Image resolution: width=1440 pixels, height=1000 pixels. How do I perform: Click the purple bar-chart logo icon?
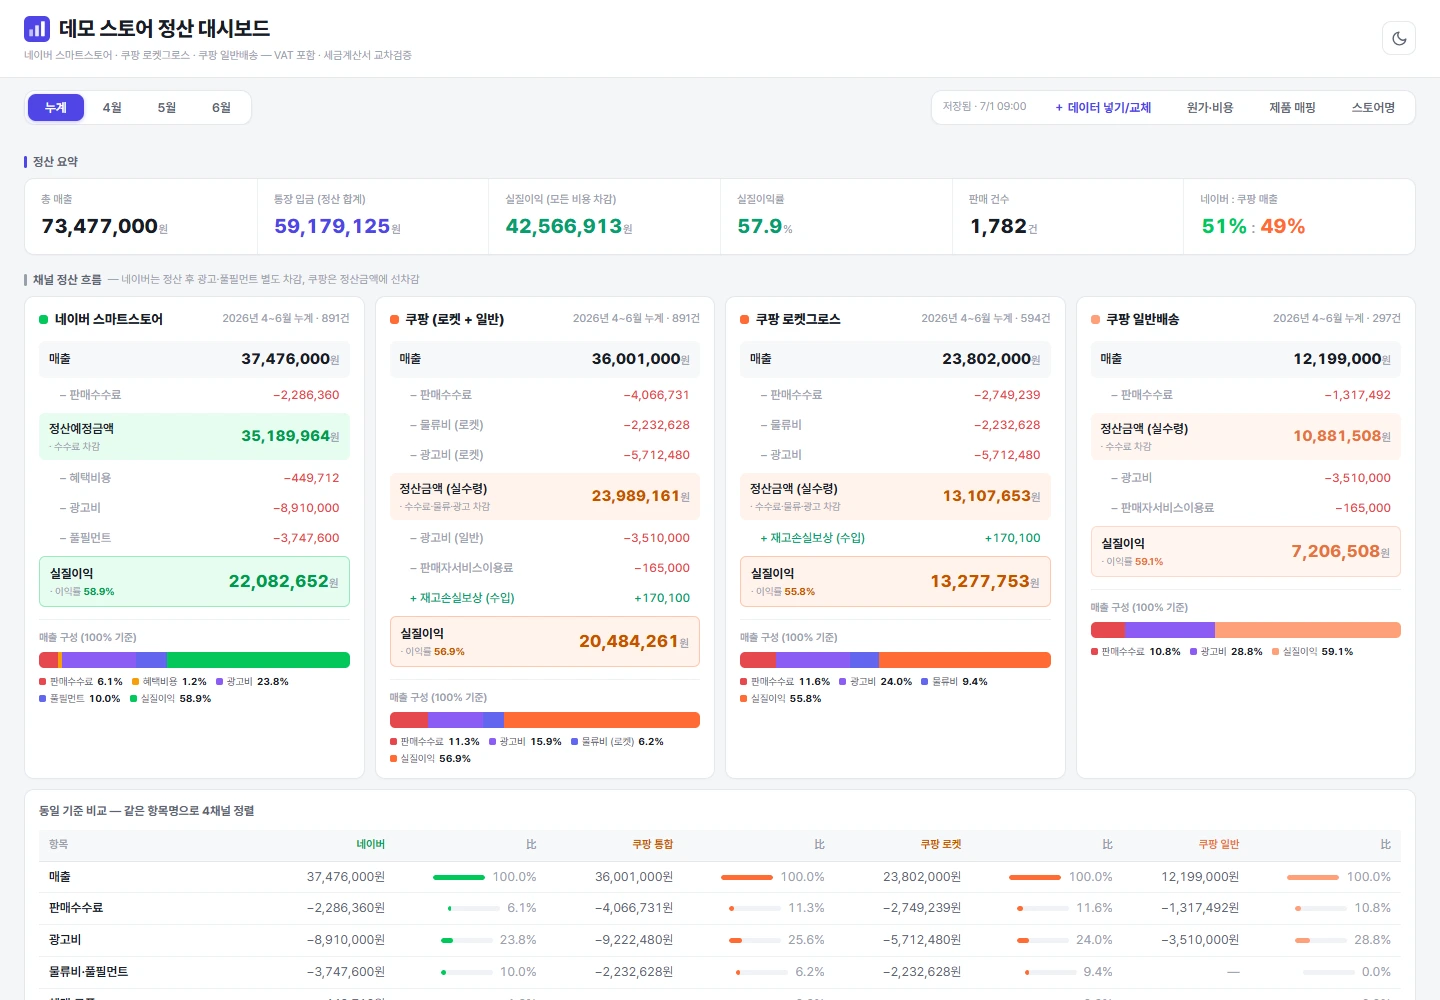pyautogui.click(x=37, y=28)
